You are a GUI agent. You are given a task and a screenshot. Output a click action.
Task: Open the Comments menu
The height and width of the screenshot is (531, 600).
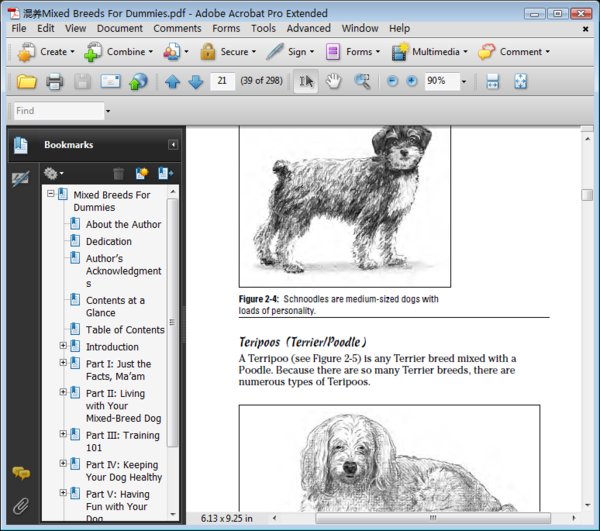point(177,29)
